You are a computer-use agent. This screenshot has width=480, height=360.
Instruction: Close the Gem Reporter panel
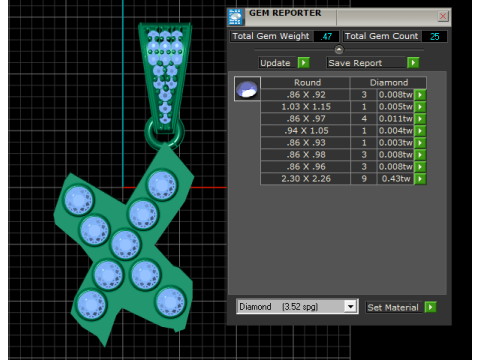click(443, 16)
